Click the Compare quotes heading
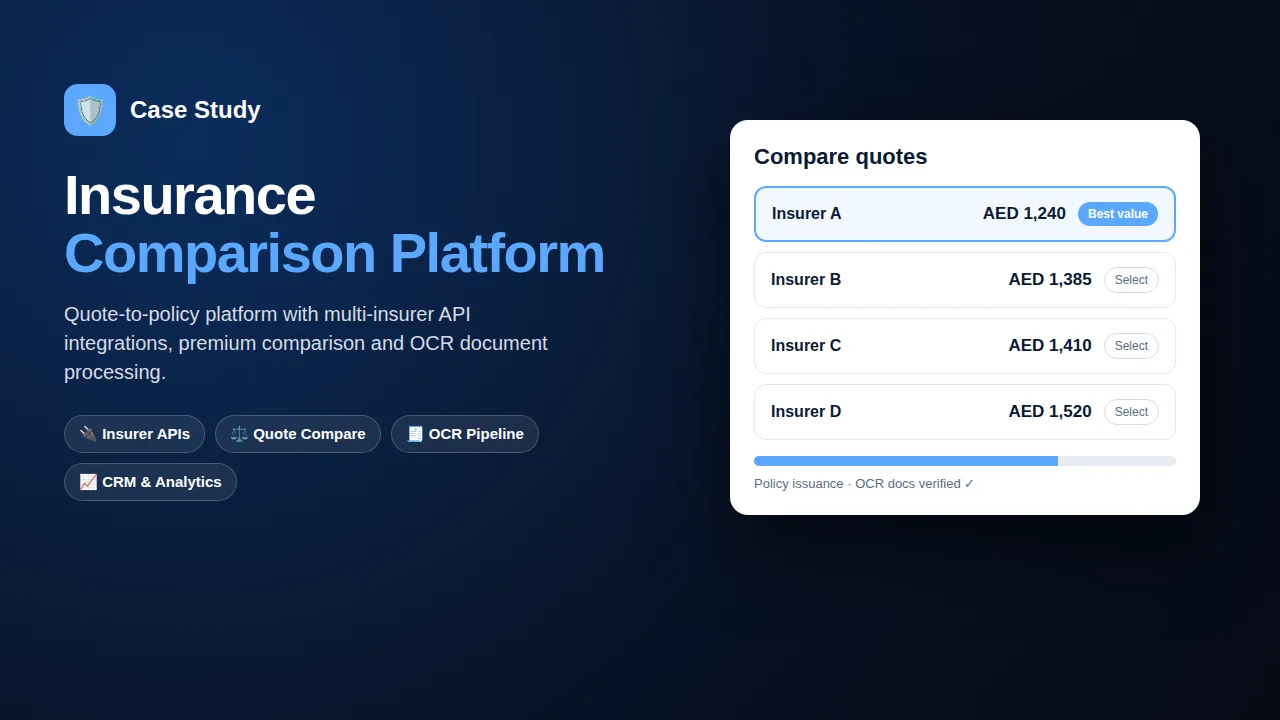 point(840,157)
